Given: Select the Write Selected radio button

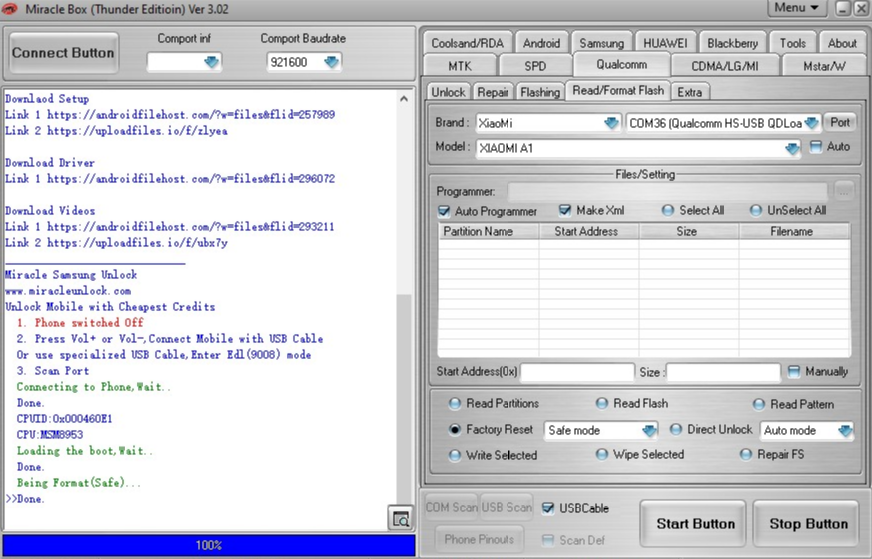Looking at the screenshot, I should coord(455,456).
